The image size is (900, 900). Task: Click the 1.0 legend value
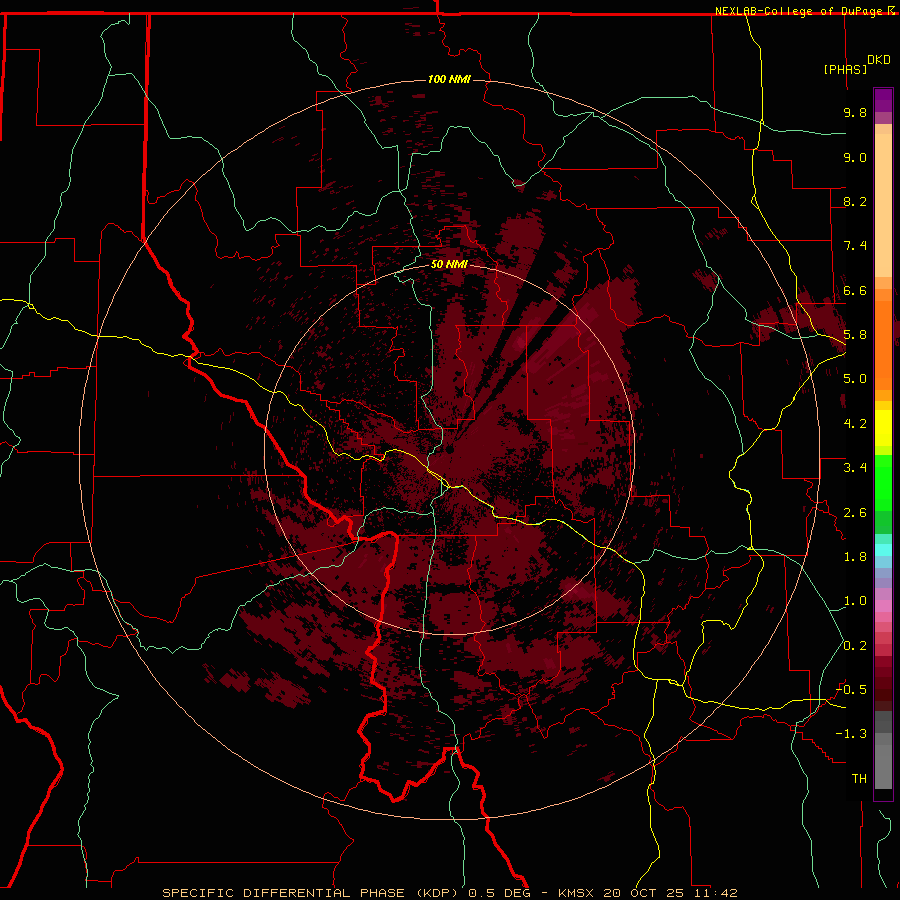[855, 601]
